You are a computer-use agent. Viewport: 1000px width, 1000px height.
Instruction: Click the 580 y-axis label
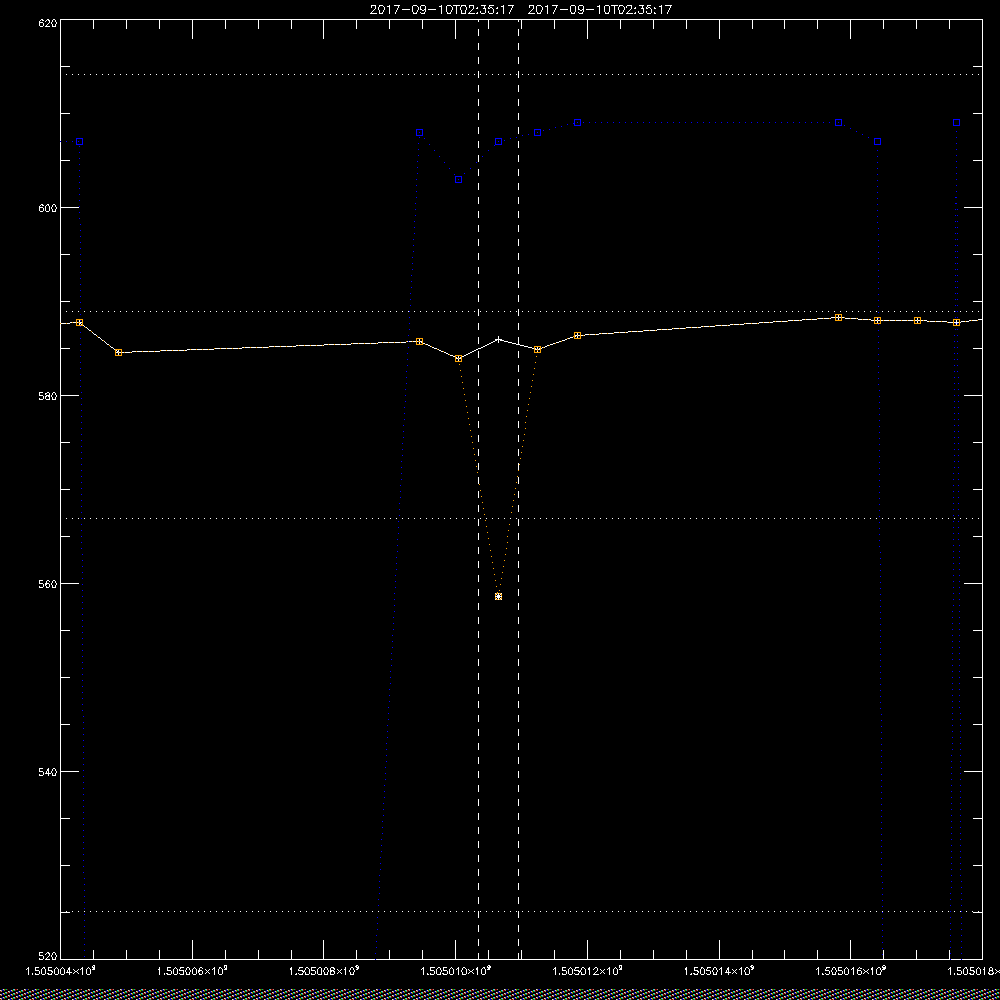[x=47, y=396]
